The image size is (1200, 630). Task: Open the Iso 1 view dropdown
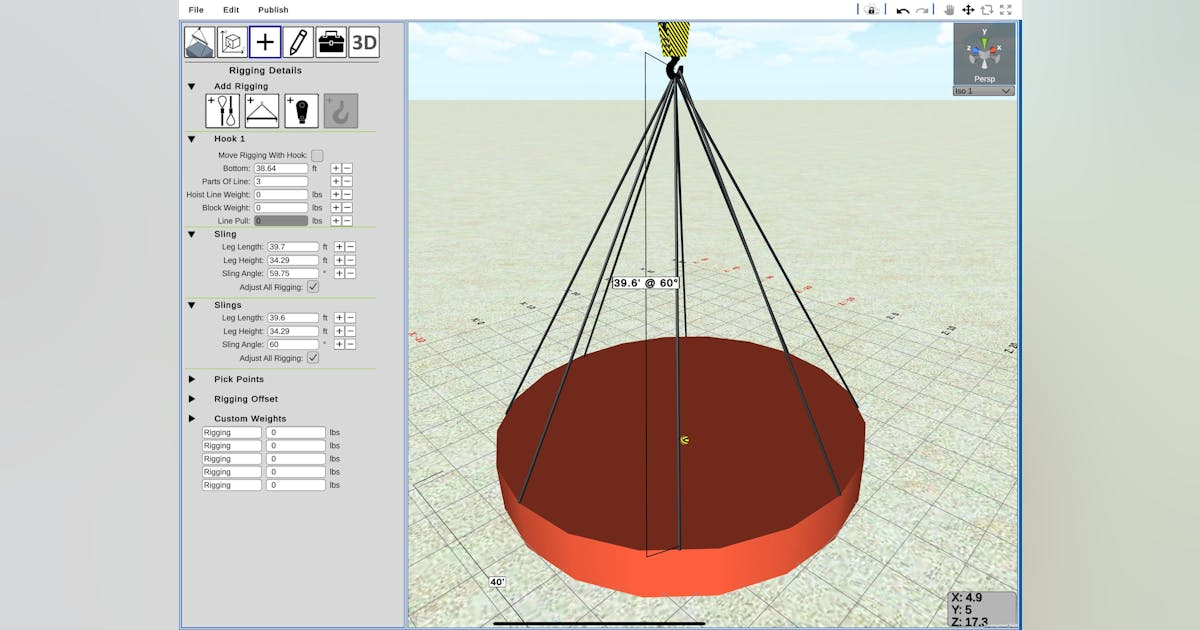coord(983,90)
